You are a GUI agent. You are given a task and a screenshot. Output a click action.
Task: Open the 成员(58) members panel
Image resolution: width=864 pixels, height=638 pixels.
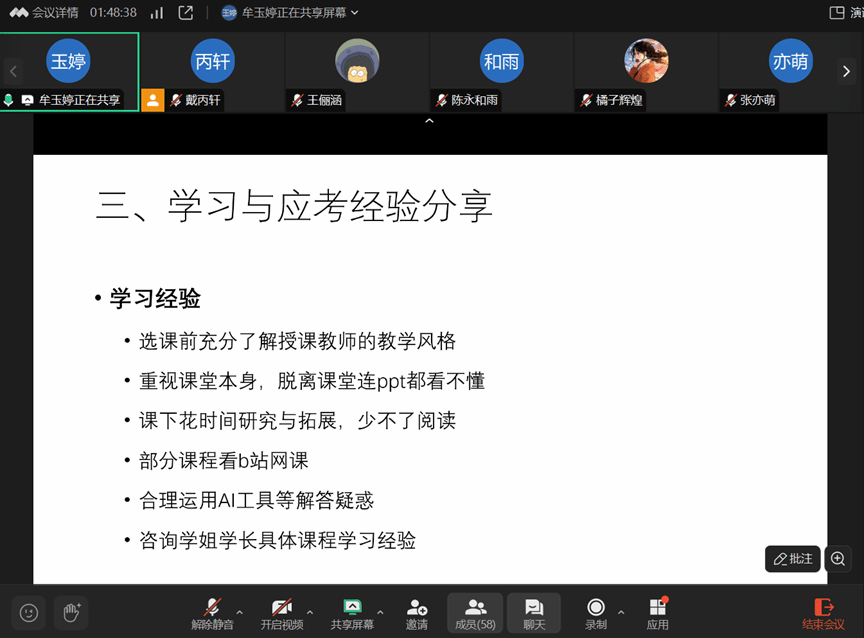(x=475, y=612)
